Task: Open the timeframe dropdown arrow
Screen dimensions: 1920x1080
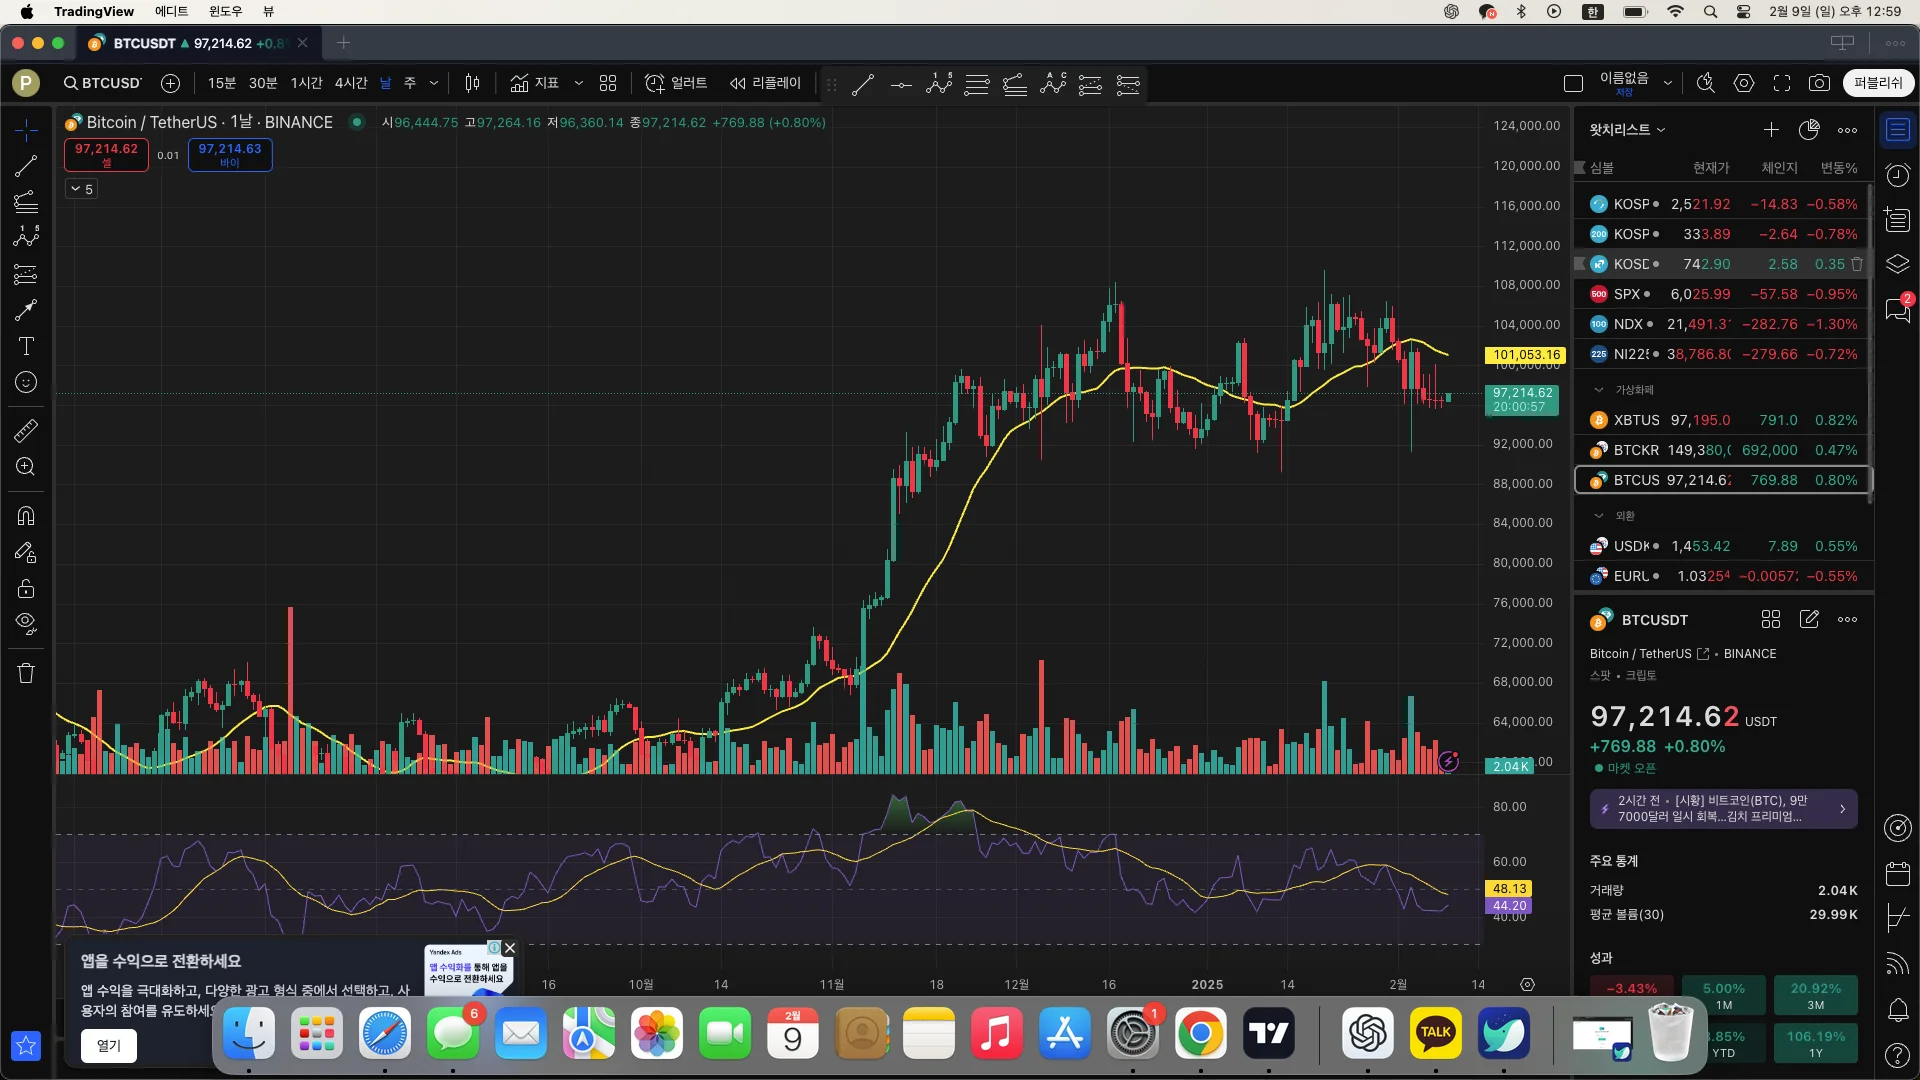Action: click(x=434, y=83)
